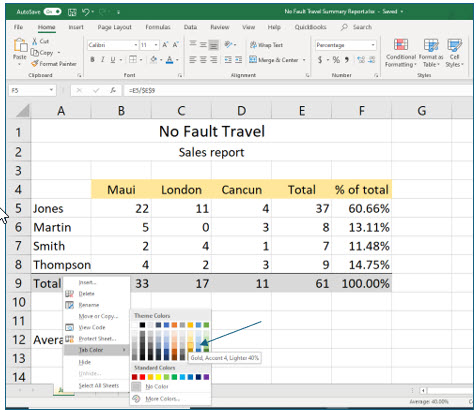Click the Decrease Indent icon

point(228,60)
